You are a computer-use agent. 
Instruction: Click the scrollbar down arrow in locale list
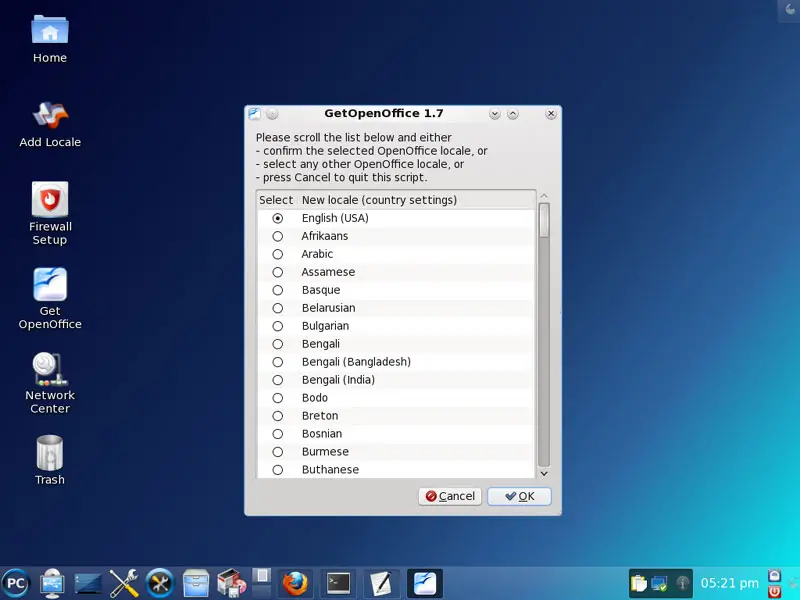[544, 473]
